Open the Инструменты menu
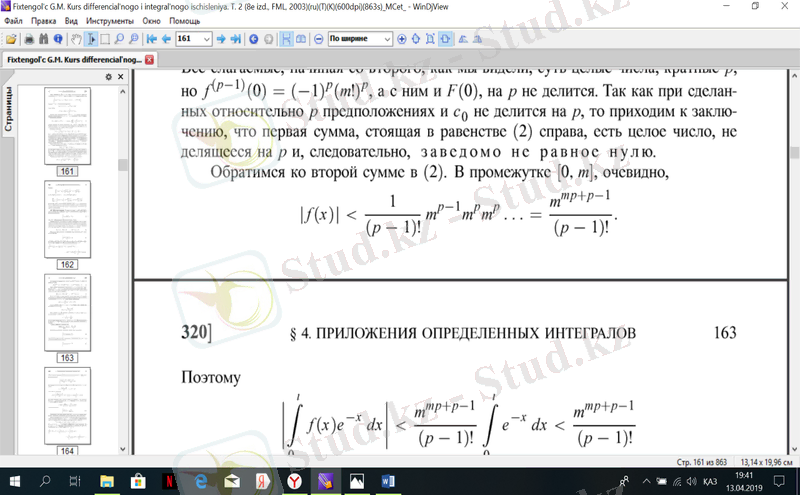This screenshot has width=800, height=495. (x=110, y=21)
